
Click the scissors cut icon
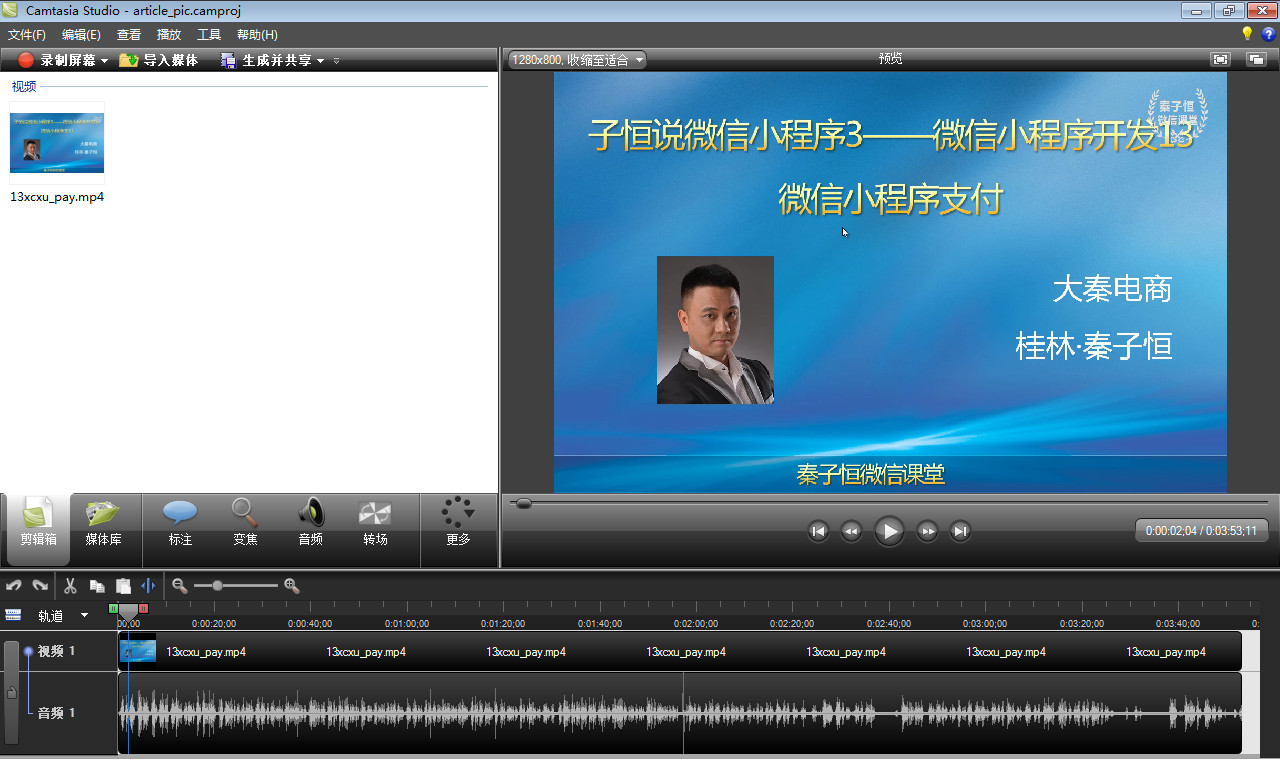click(71, 586)
